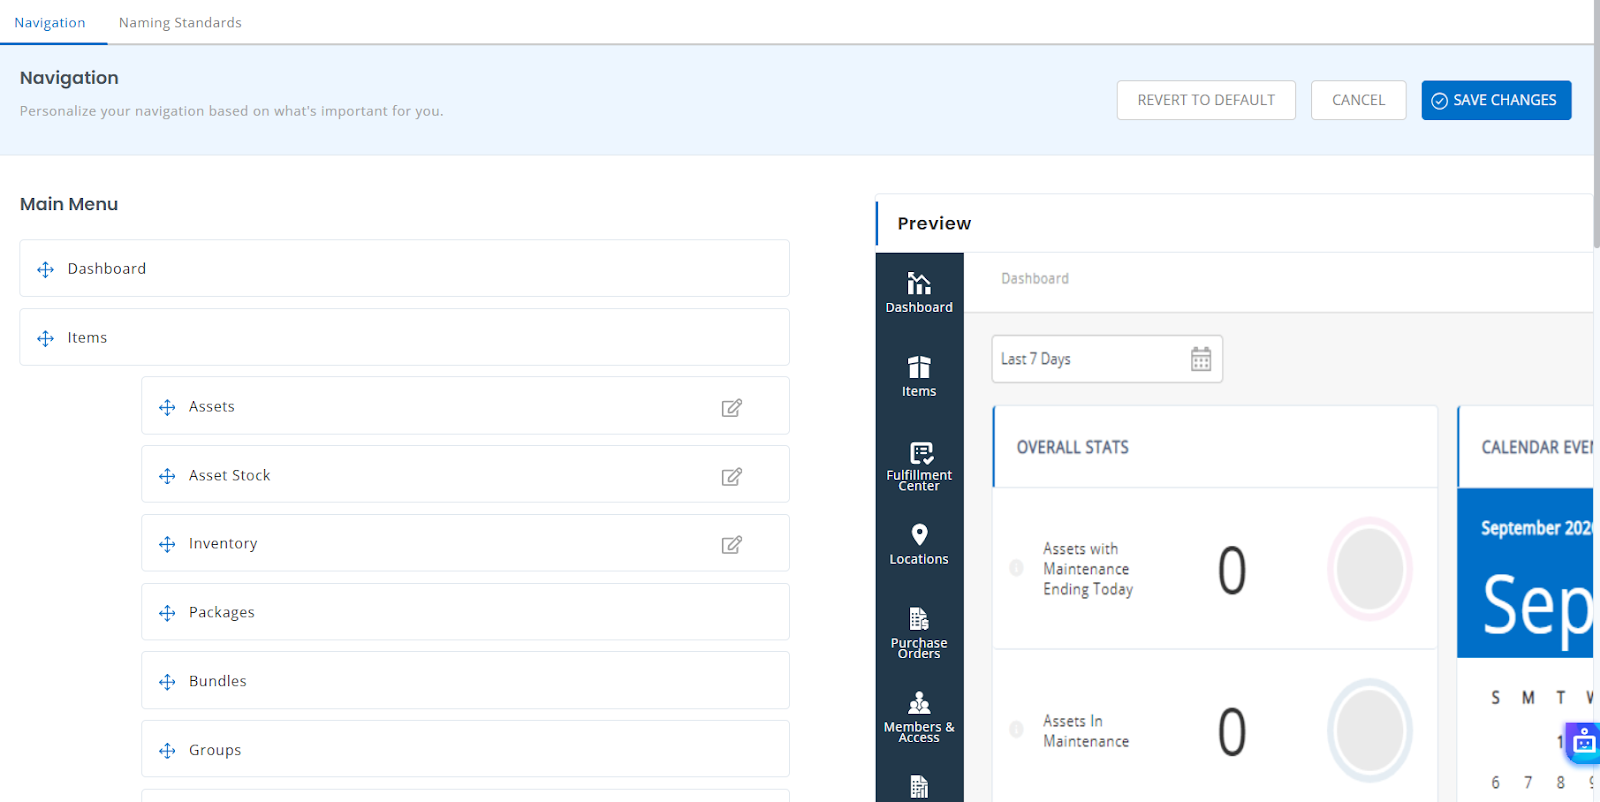
Task: Open the chatbot assistant widget
Action: (x=1583, y=743)
